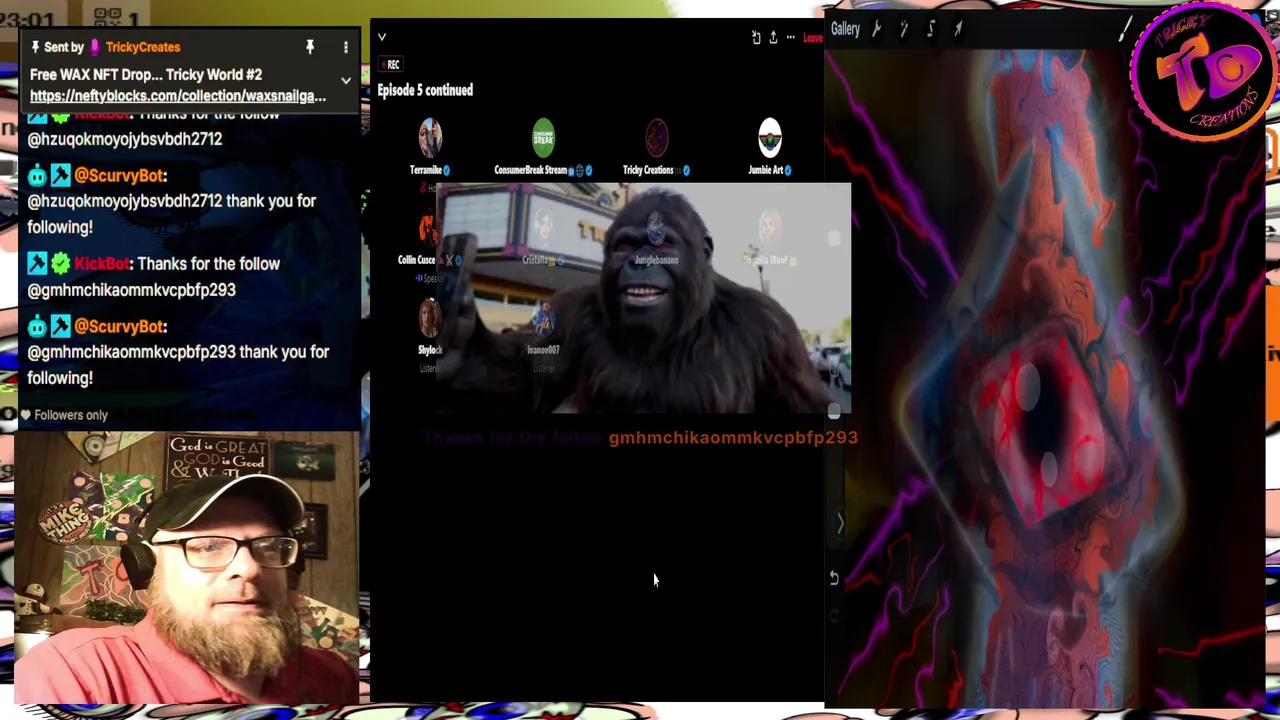Click the Terramike name label
The width and height of the screenshot is (1280, 720).
click(x=425, y=170)
